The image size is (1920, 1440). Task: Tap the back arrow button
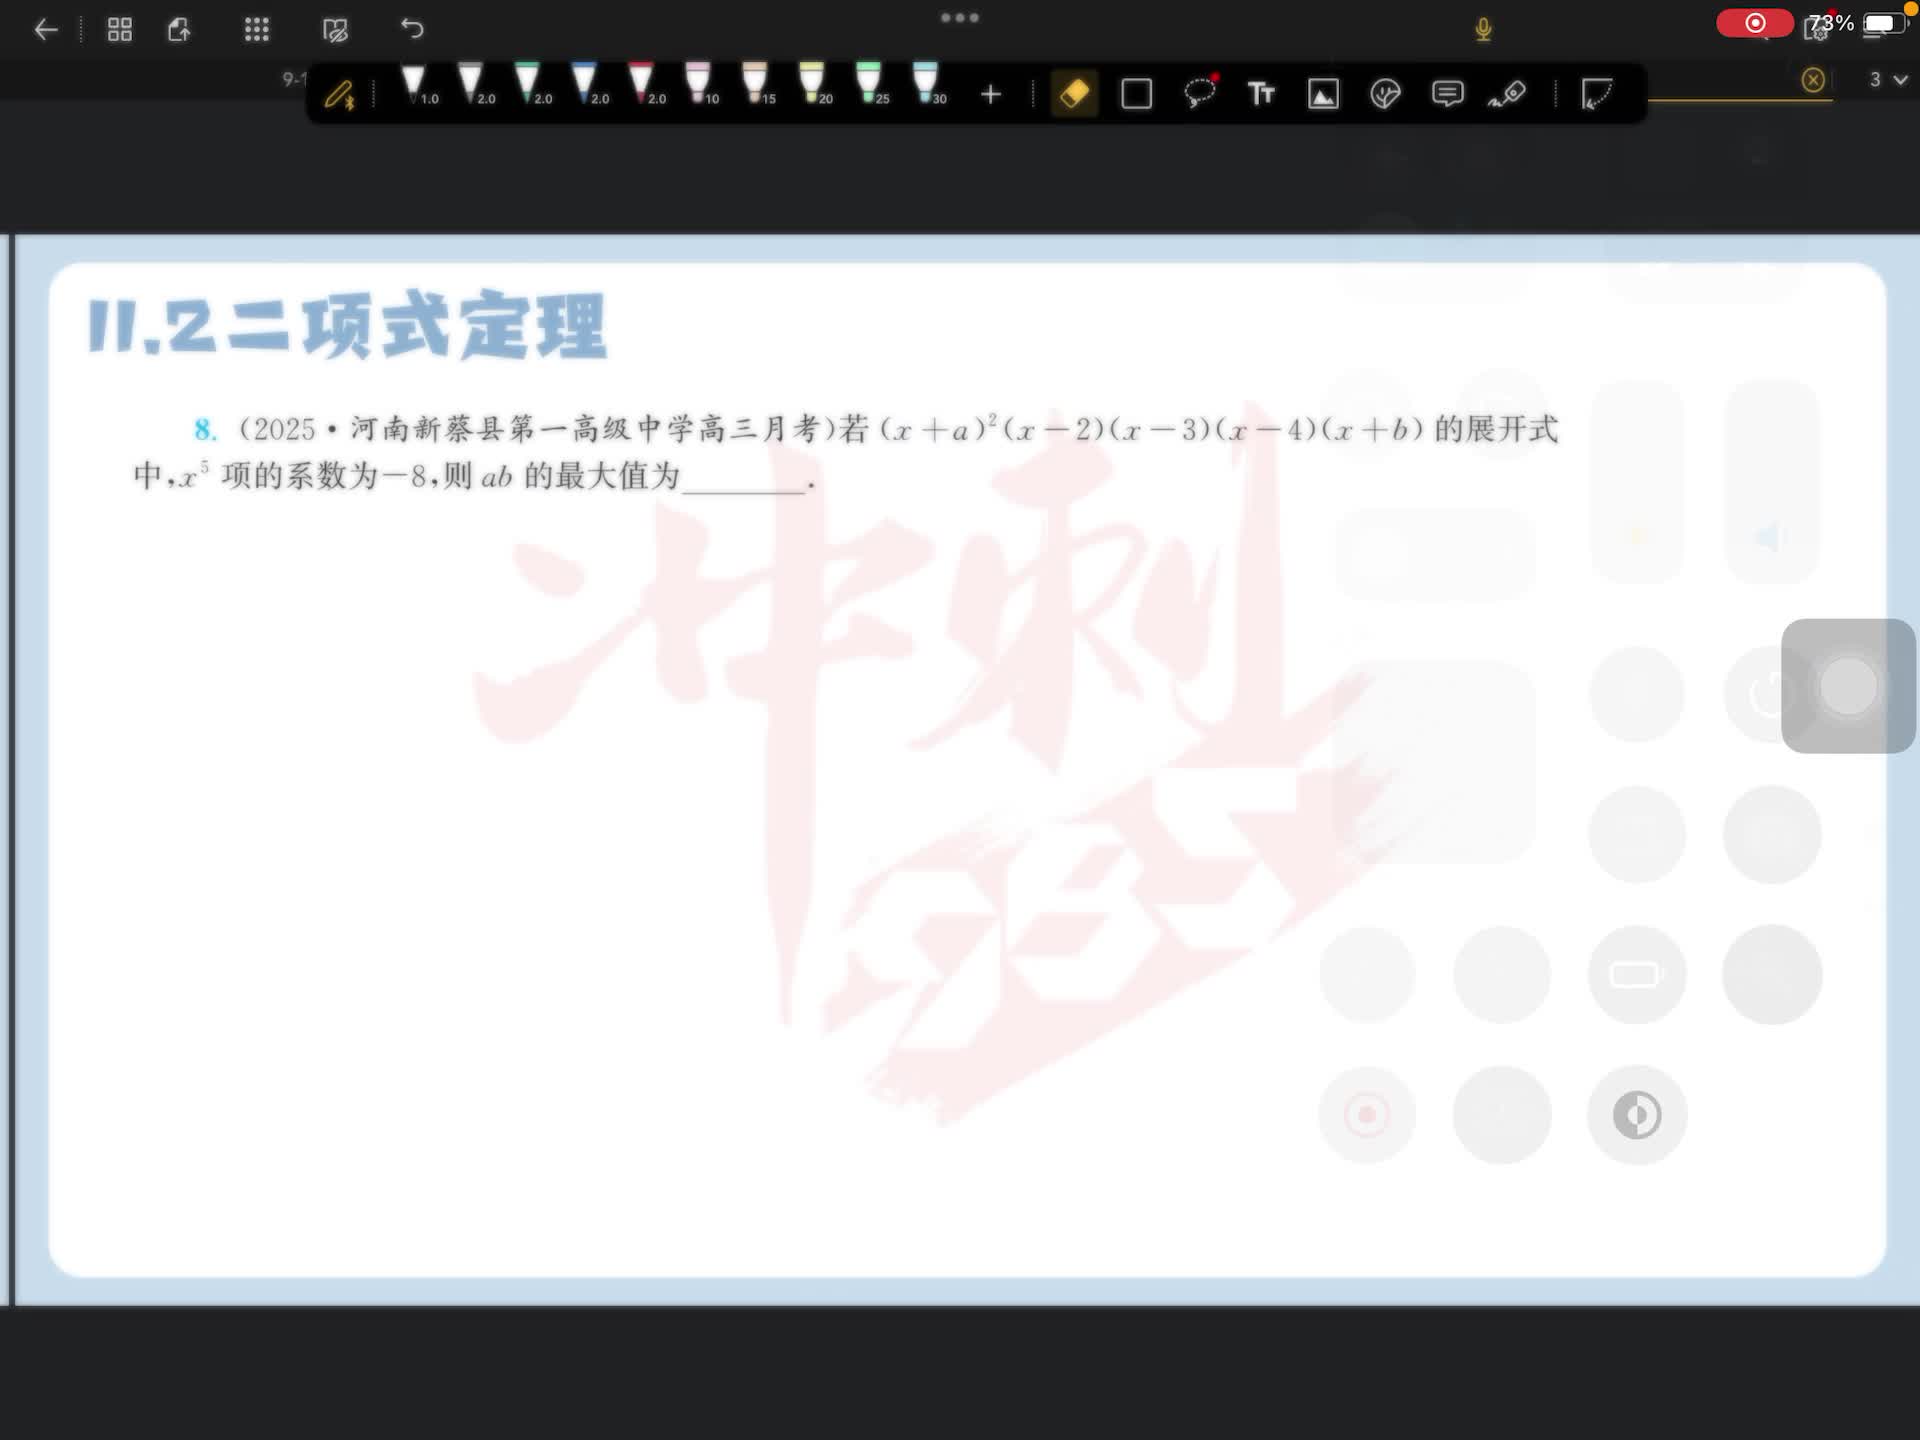pos(46,30)
